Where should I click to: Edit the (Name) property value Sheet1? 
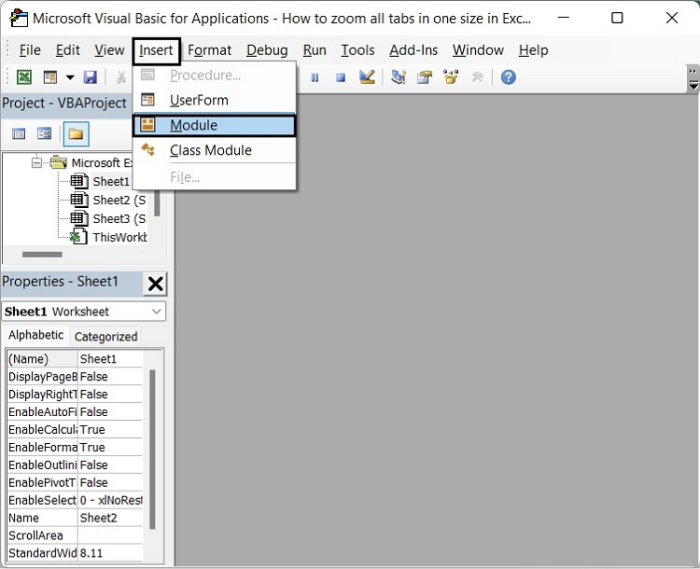[110, 359]
